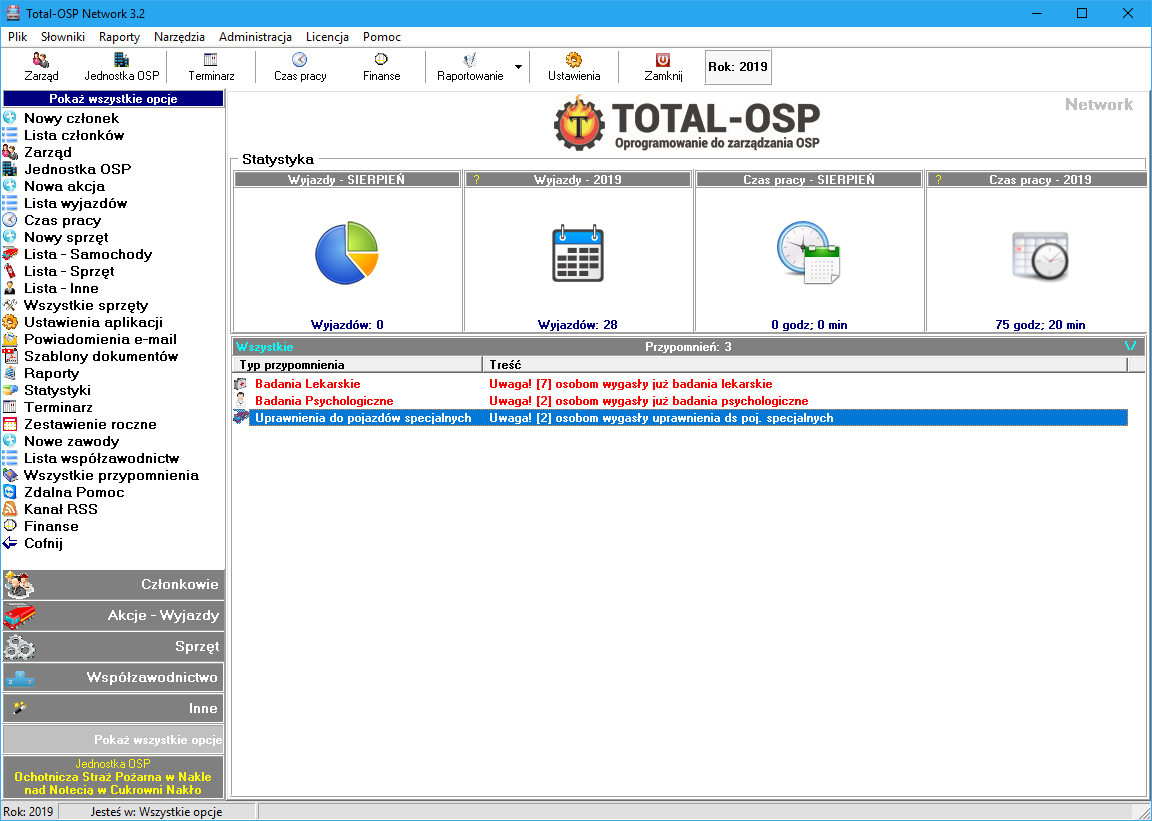This screenshot has height=821, width=1152.
Task: Select Uprawnienia do pojazdów specjalnych row
Action: point(680,417)
